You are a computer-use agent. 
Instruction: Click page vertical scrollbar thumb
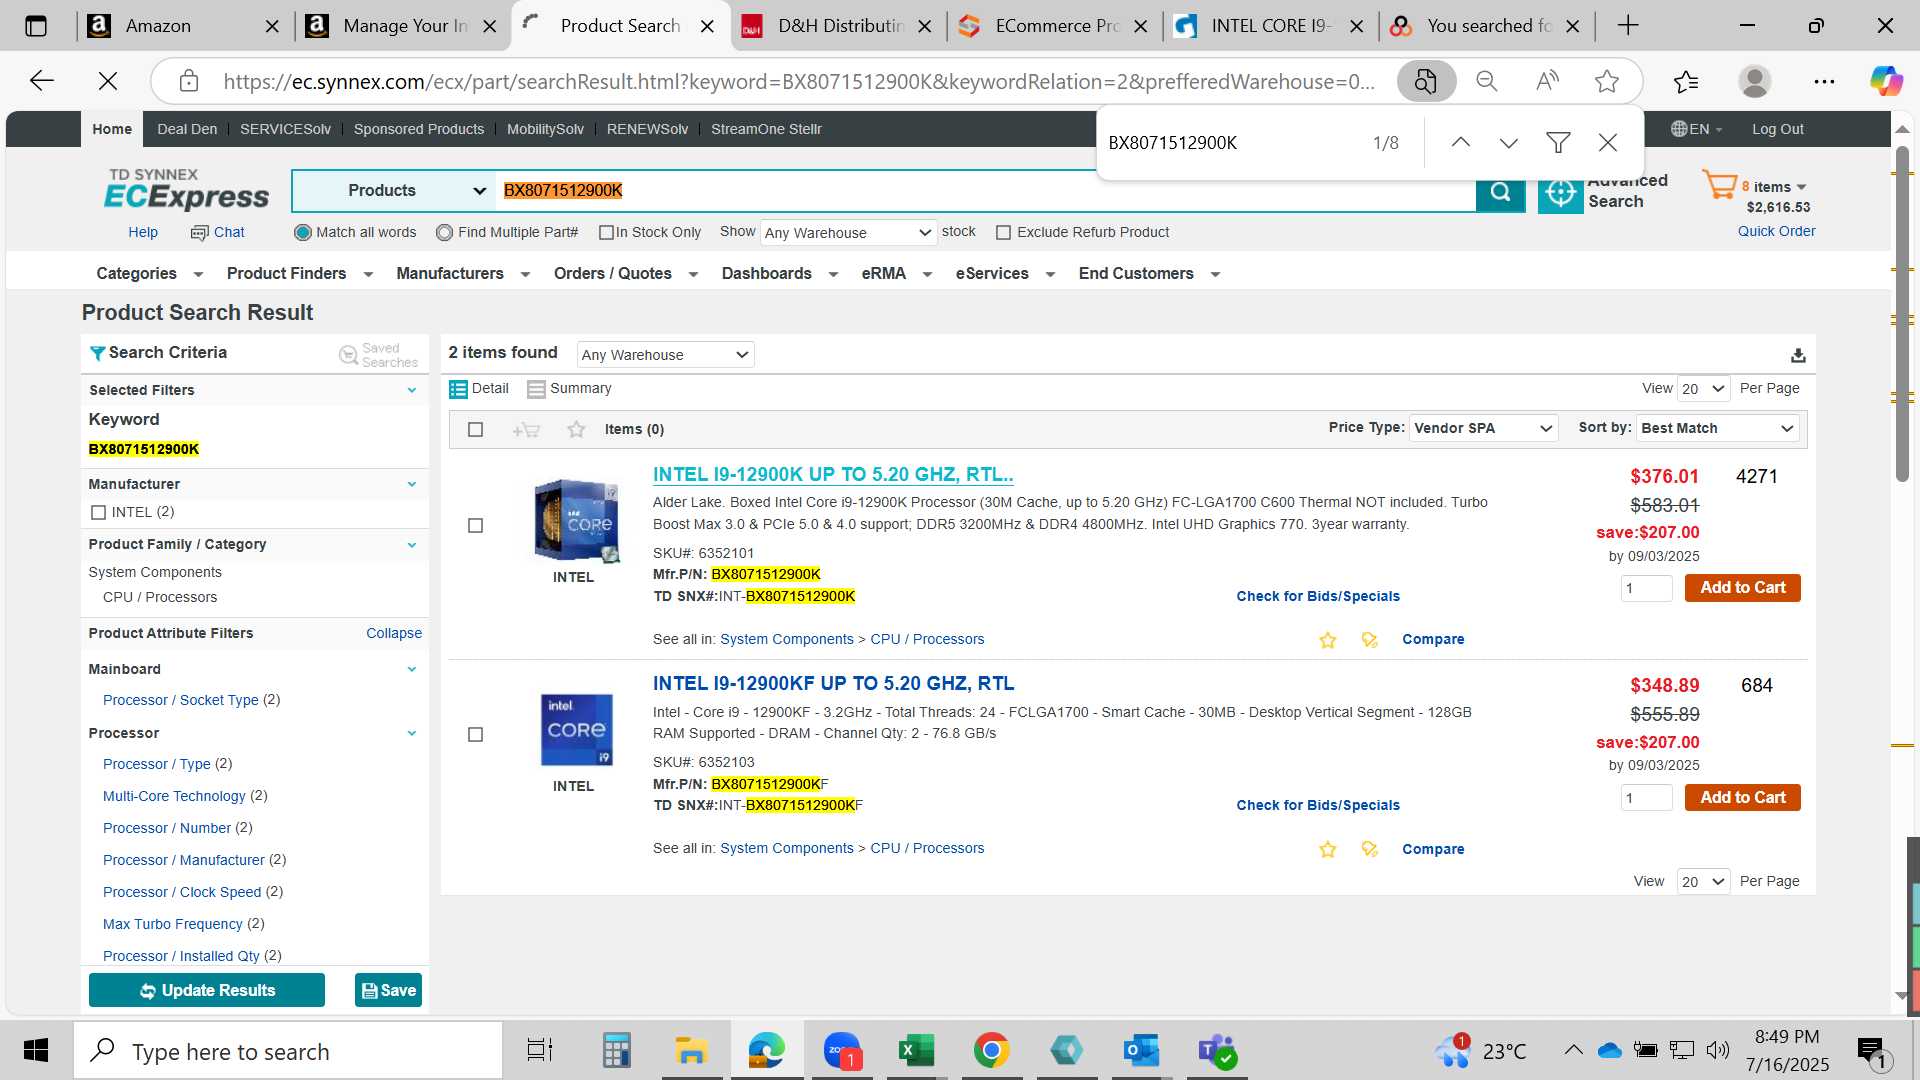pyautogui.click(x=1902, y=315)
